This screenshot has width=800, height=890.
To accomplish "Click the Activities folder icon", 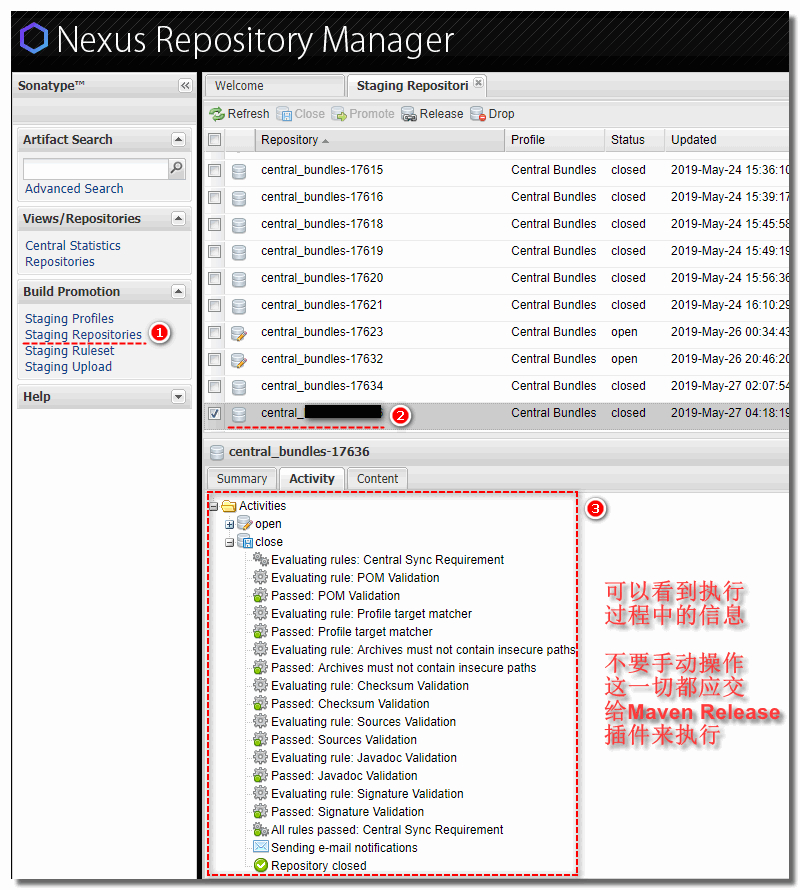I will pos(229,506).
